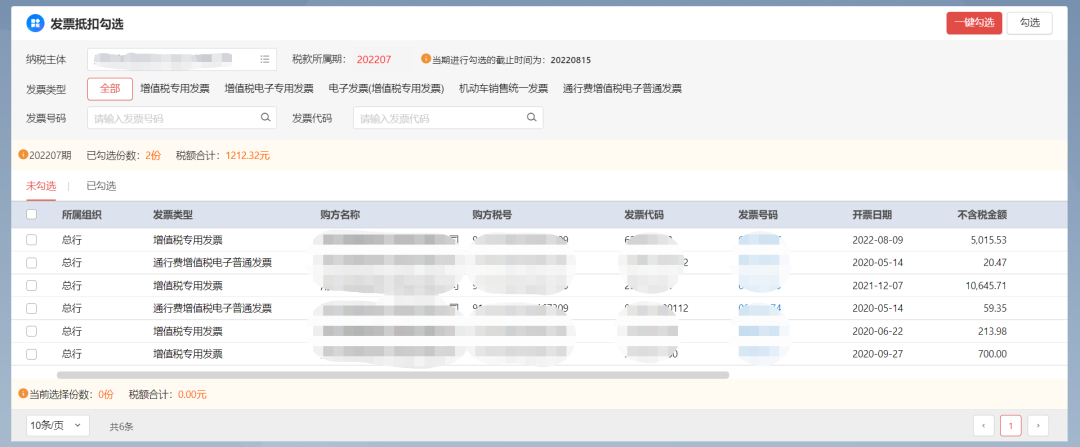Go to the next page arrow

click(1038, 425)
